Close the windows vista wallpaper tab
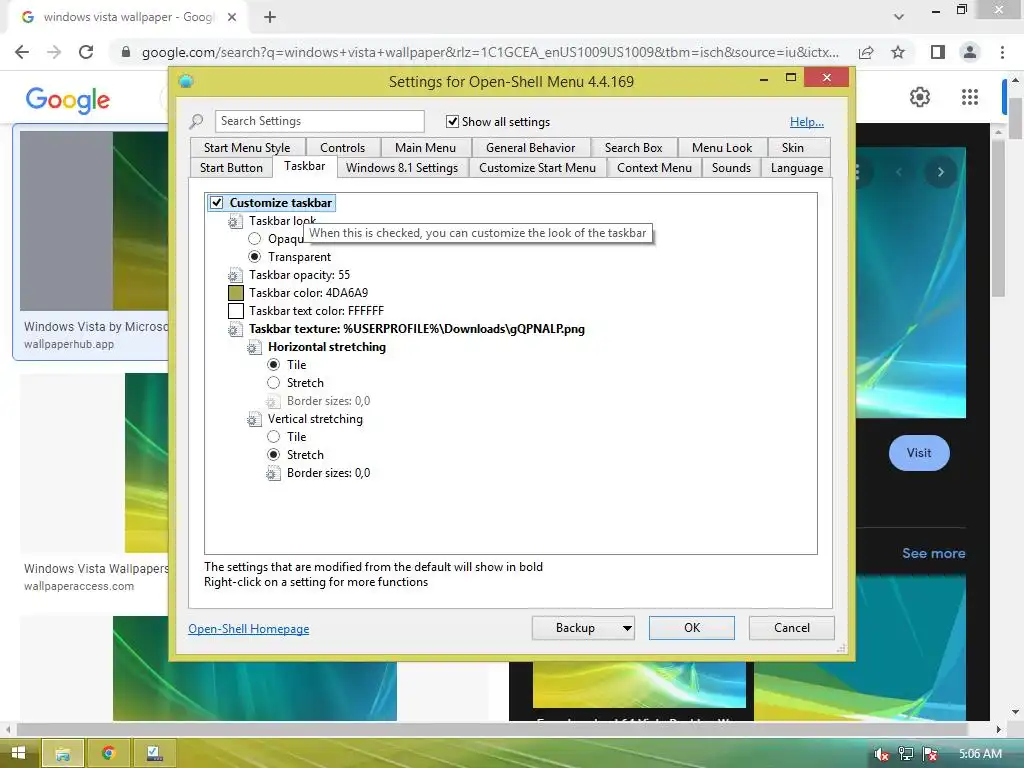1024x768 pixels. coord(232,17)
